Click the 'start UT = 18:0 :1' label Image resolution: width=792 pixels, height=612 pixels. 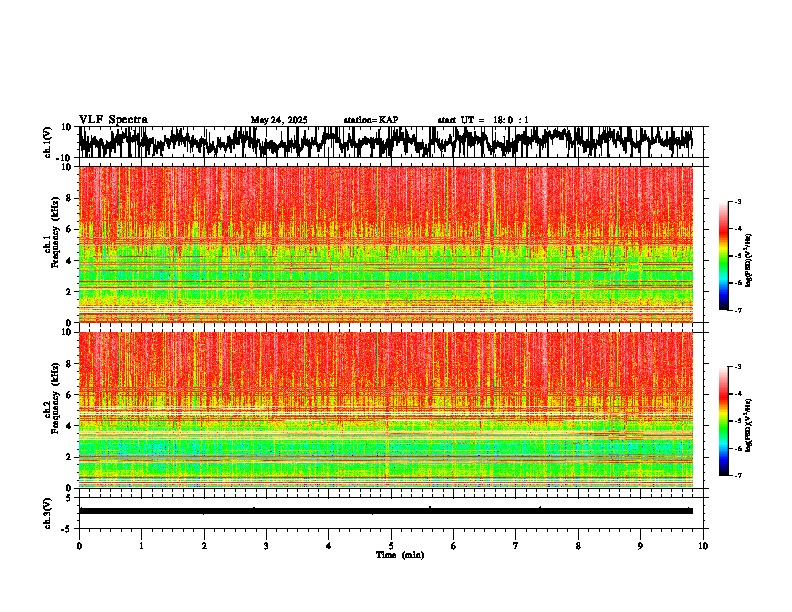[x=483, y=120]
